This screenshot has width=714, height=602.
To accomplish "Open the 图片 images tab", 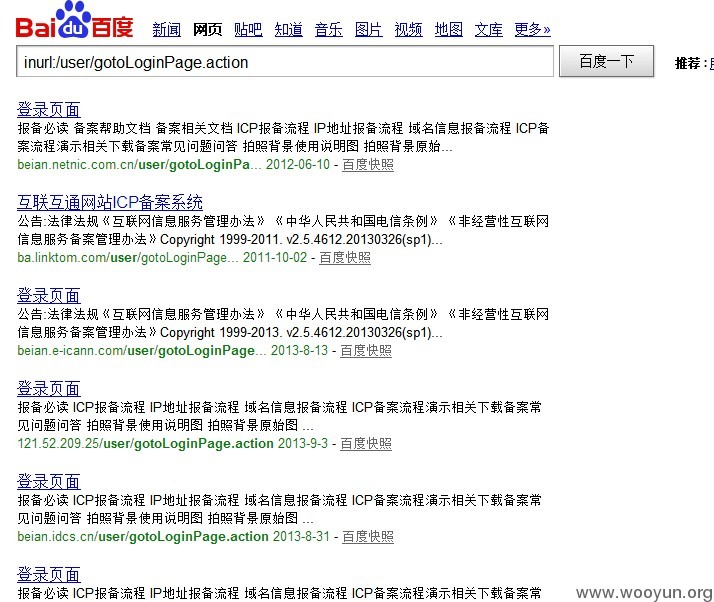I will pyautogui.click(x=368, y=30).
